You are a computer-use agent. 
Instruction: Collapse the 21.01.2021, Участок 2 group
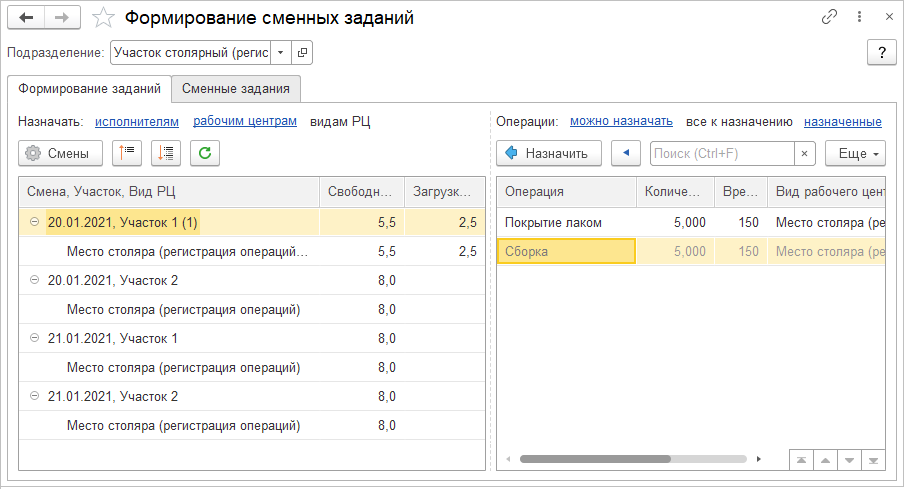point(34,397)
